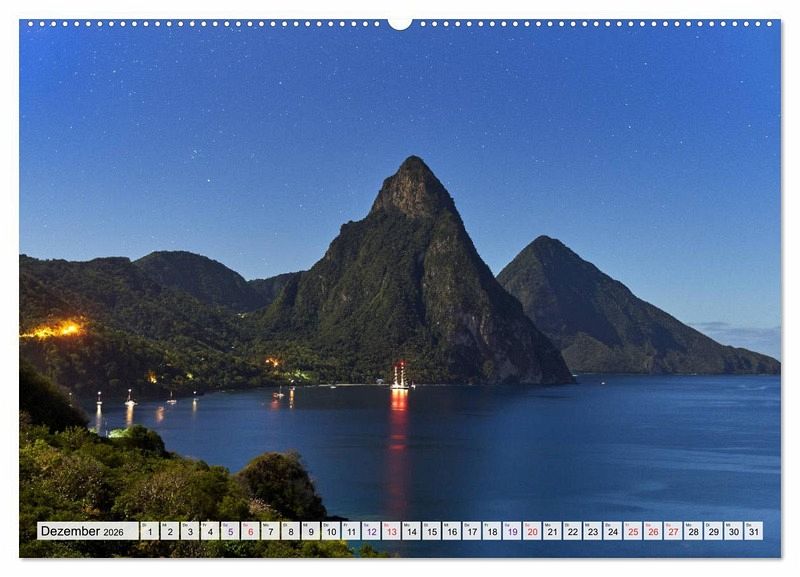Image resolution: width=800 pixels, height=577 pixels.
Task: Select day 28 in the calendar strip
Action: pos(693,531)
